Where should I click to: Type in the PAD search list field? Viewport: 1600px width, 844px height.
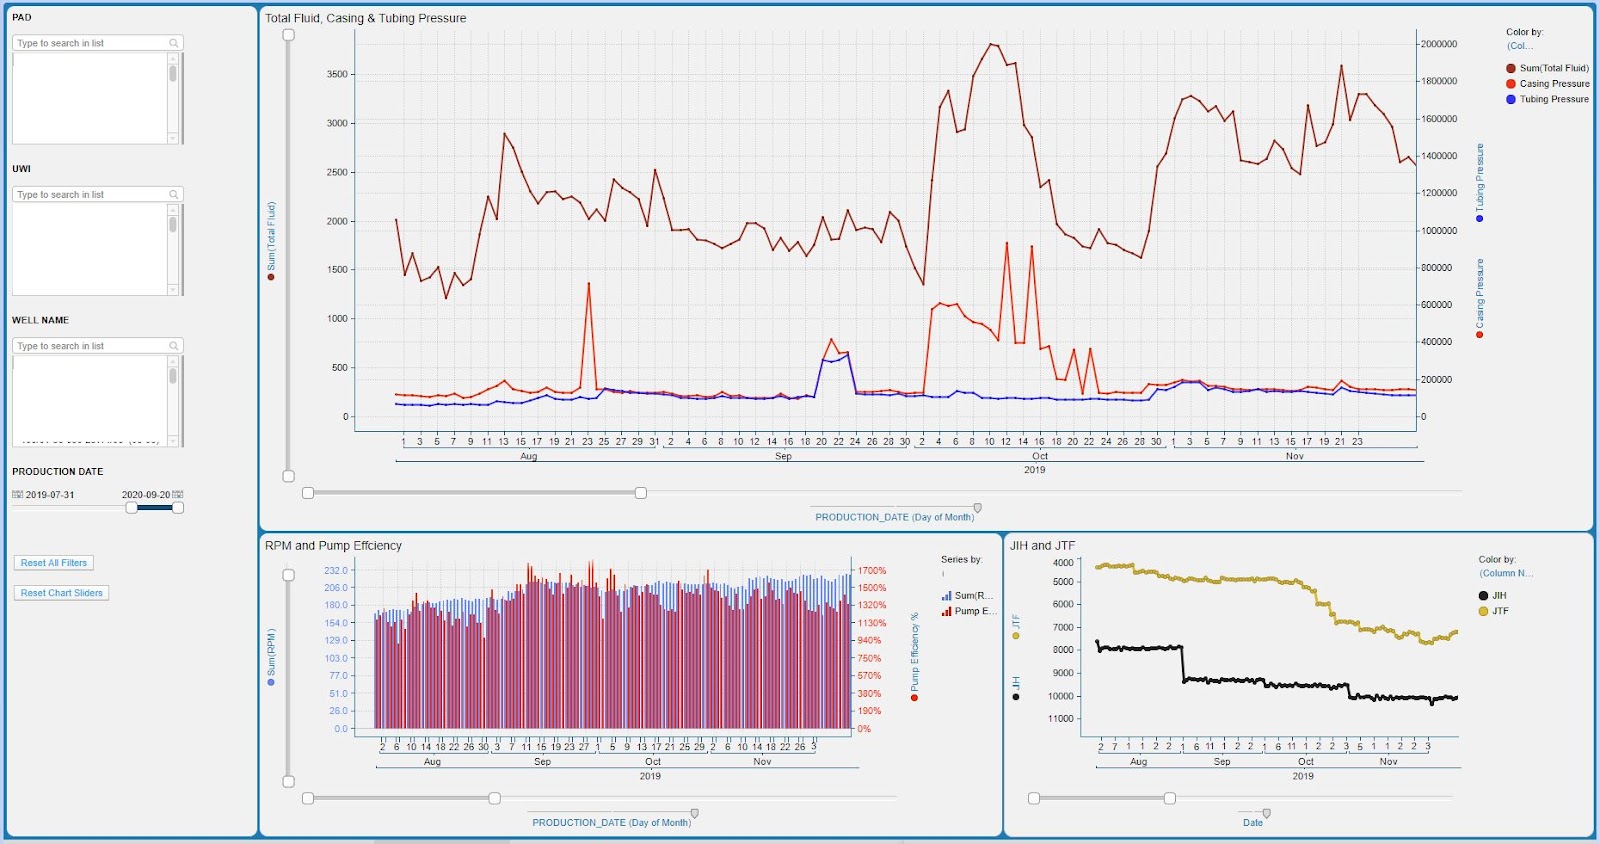pos(90,43)
